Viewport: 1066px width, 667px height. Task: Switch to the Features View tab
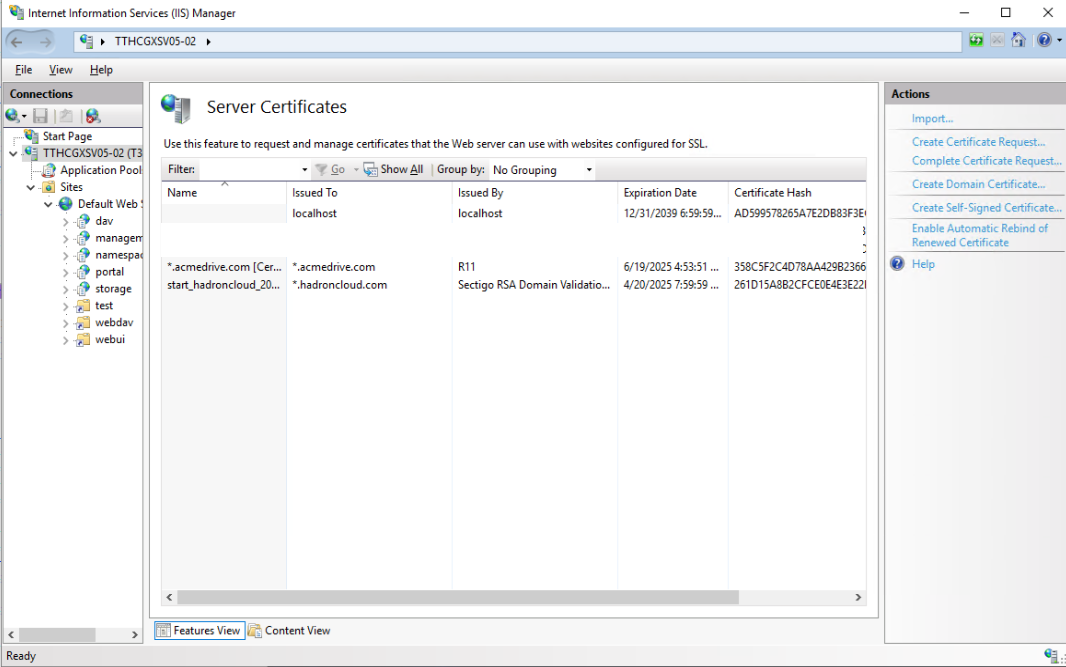pos(199,631)
